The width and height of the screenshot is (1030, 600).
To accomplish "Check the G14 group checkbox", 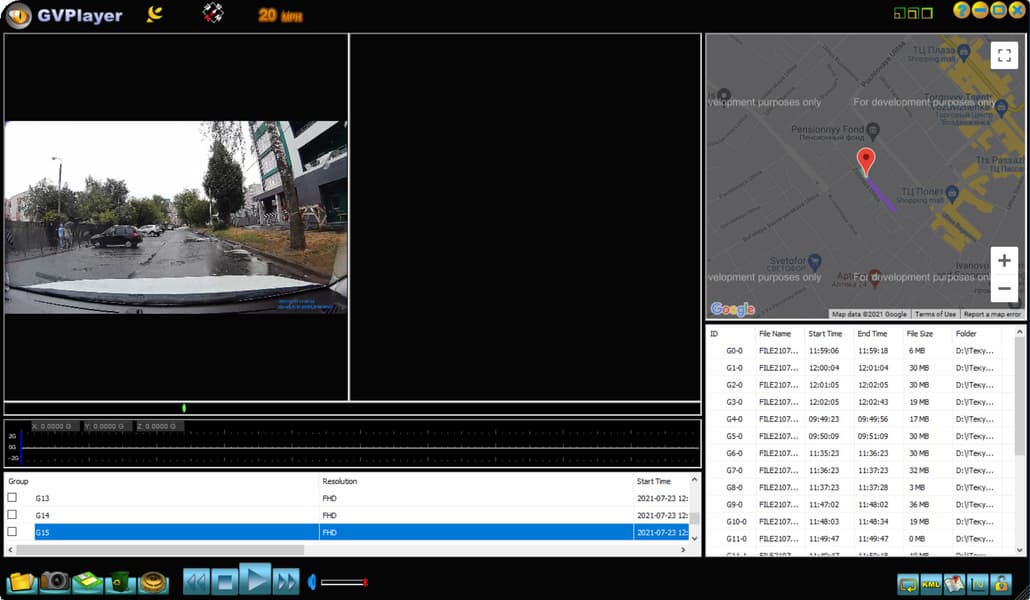I will (x=12, y=515).
